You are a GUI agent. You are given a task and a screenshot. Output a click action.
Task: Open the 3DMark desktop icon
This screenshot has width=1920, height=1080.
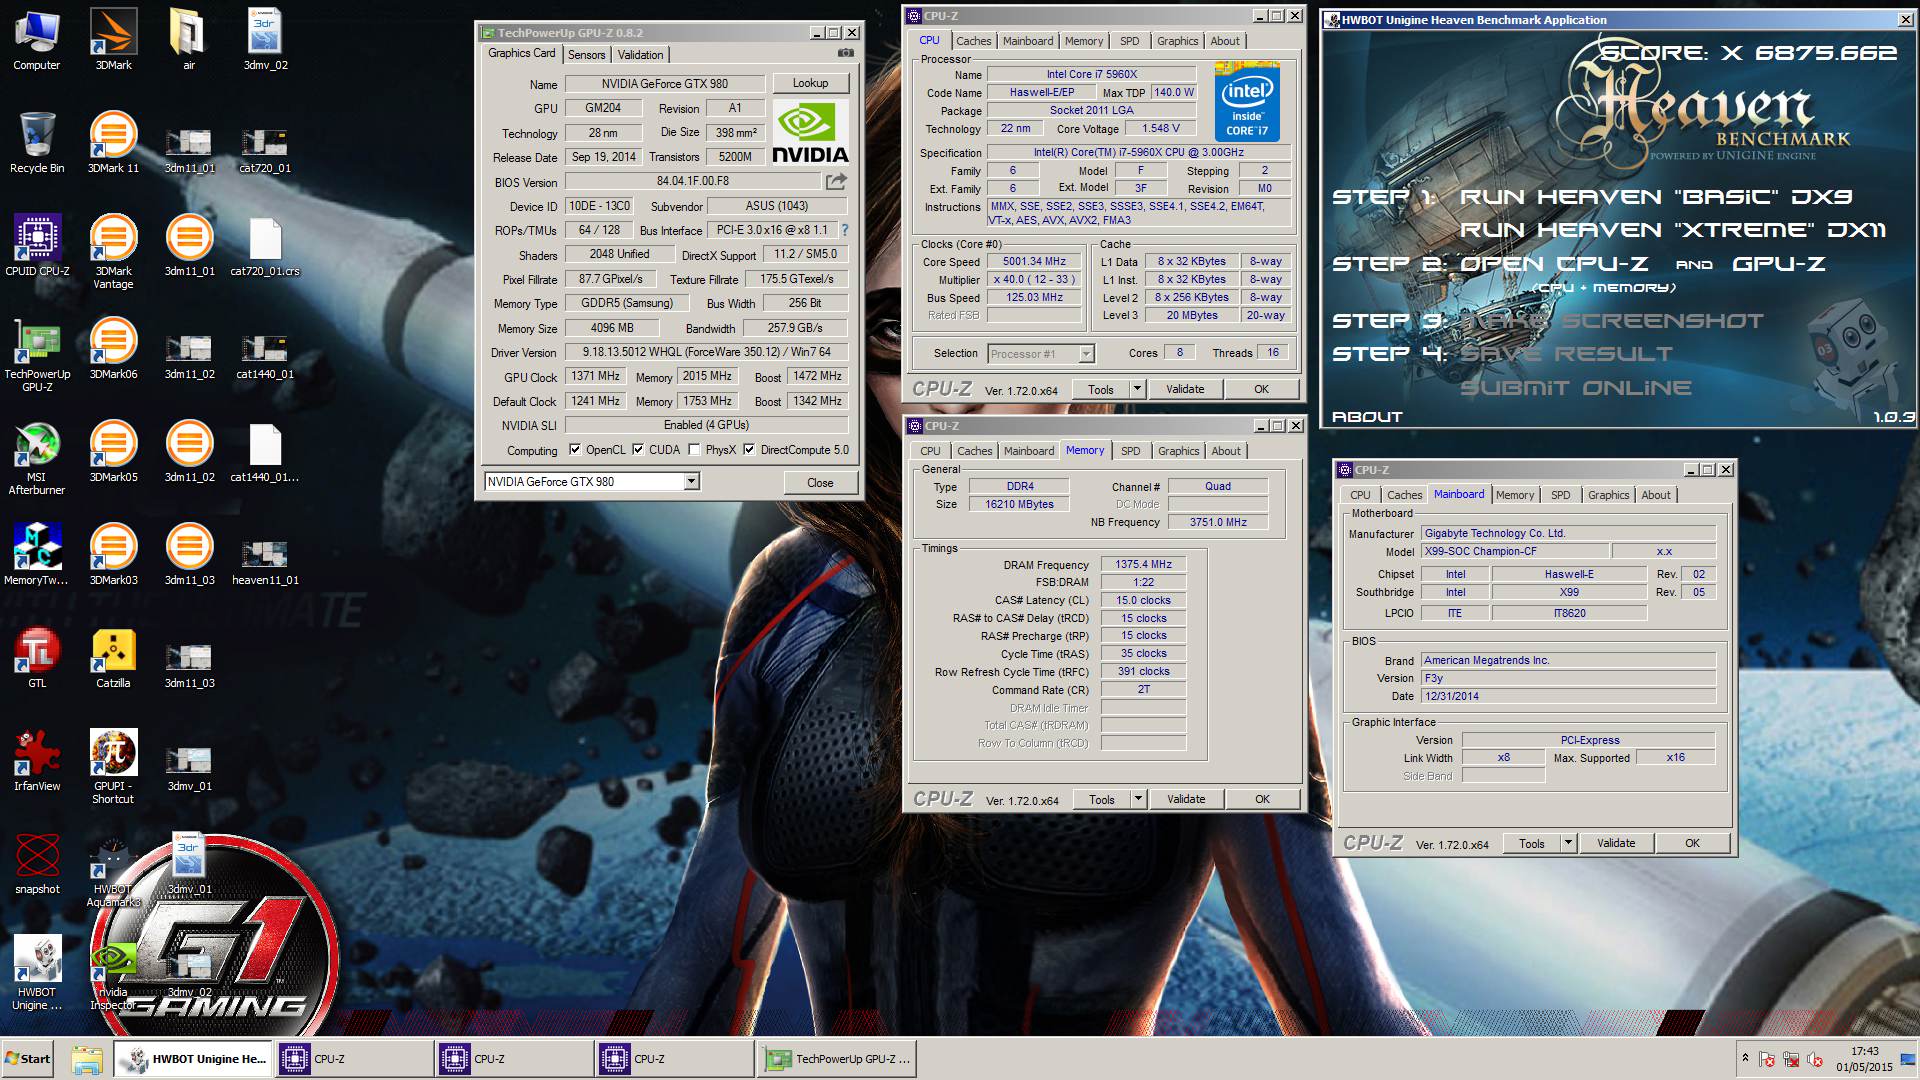coord(113,40)
